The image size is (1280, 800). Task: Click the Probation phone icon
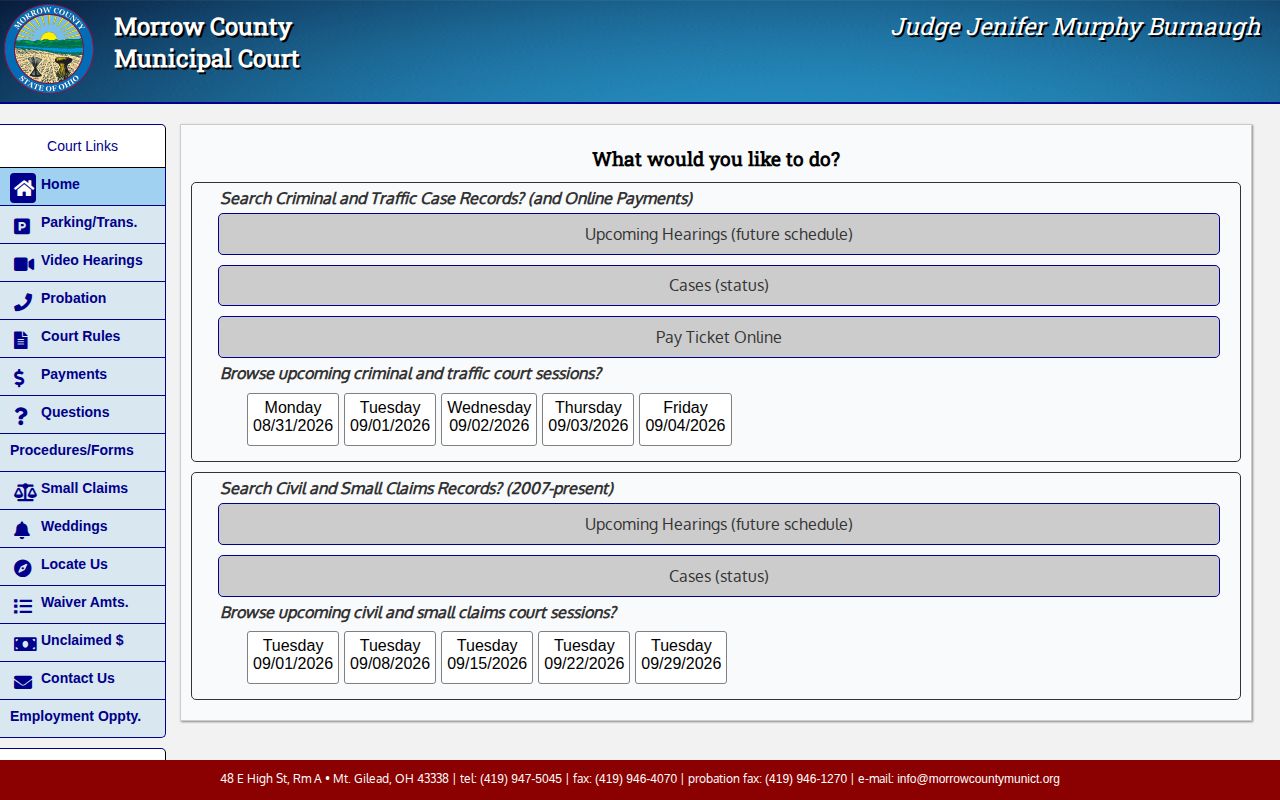click(23, 302)
